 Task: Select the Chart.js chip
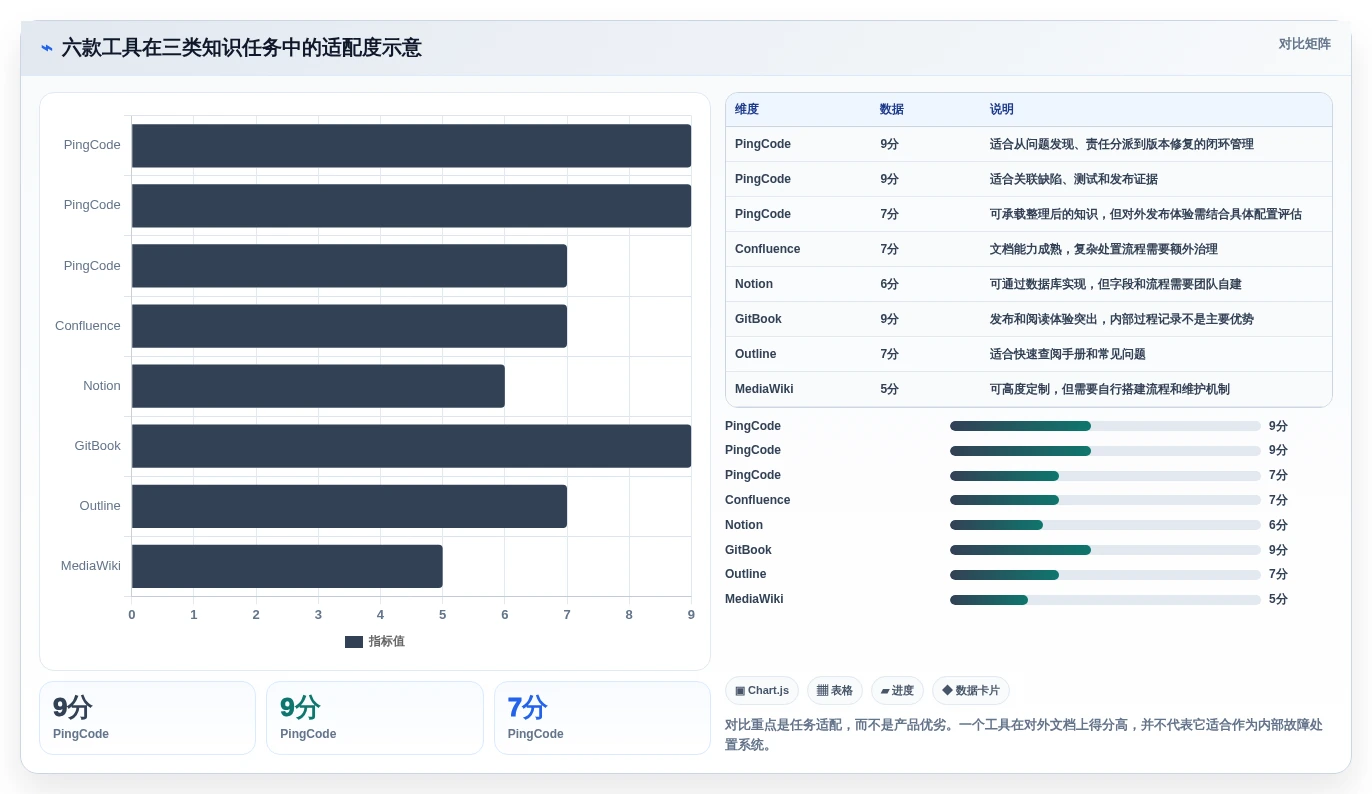[x=762, y=691]
